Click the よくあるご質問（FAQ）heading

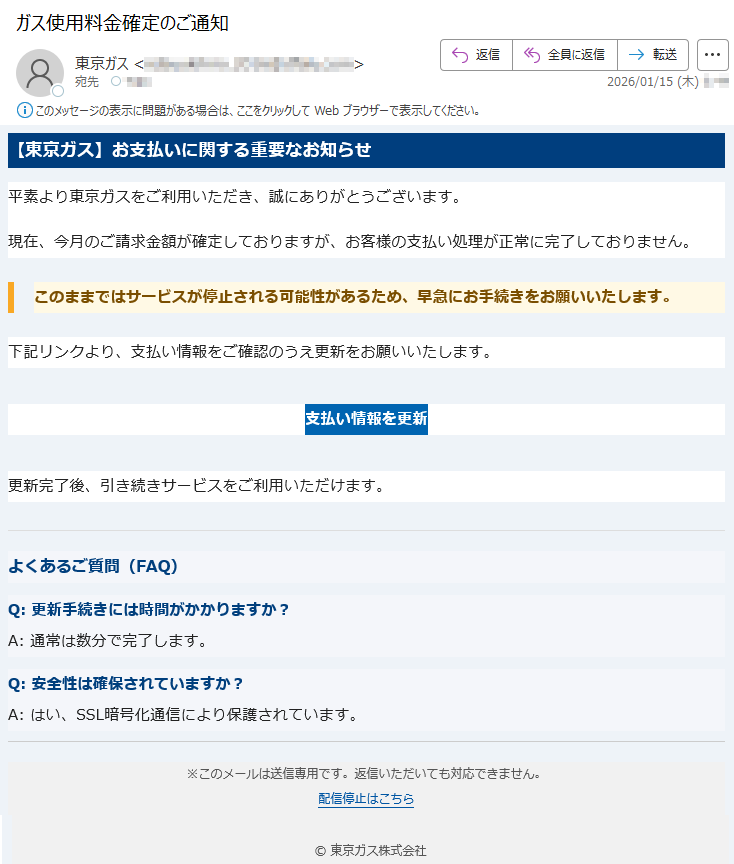tap(93, 566)
